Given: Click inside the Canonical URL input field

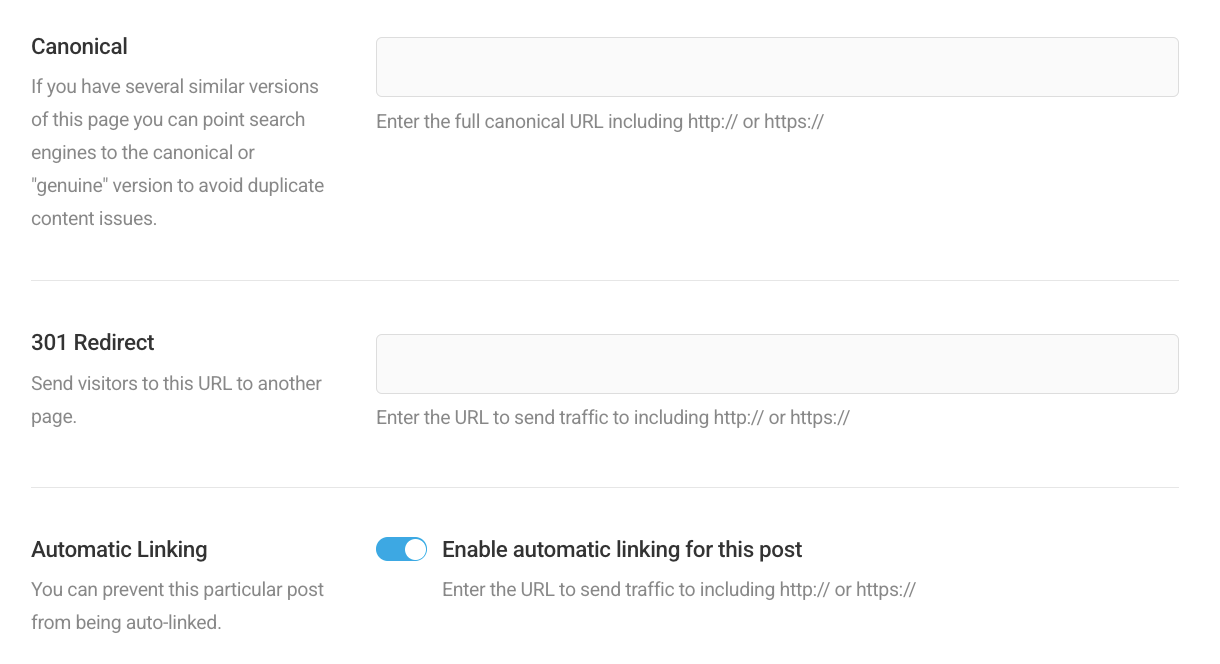Looking at the screenshot, I should [777, 67].
